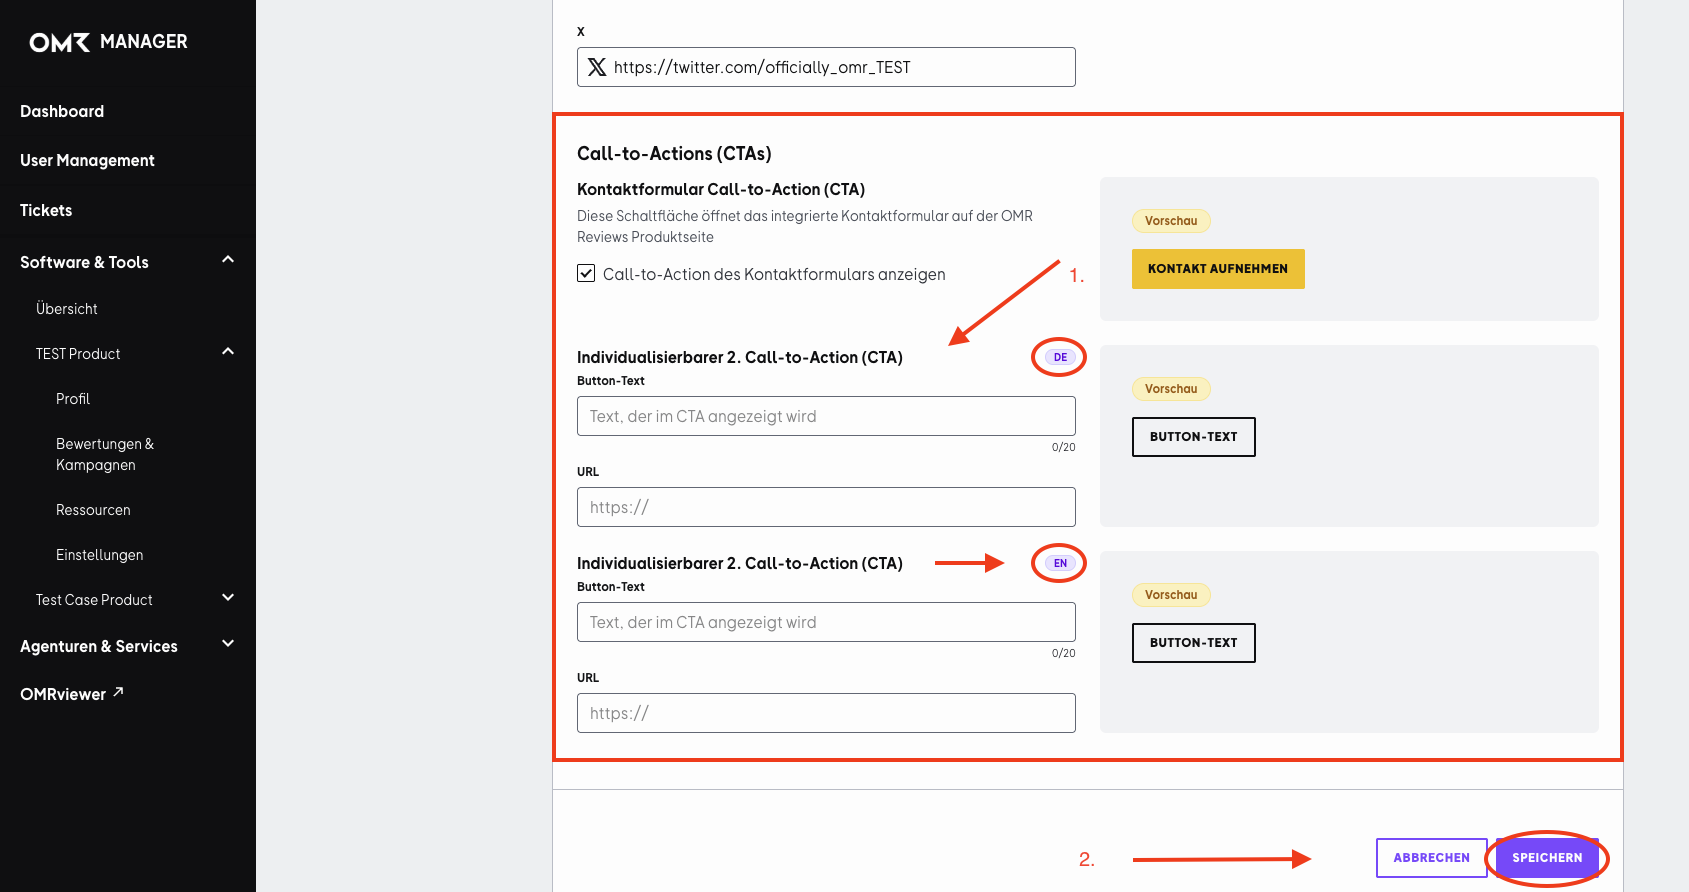This screenshot has width=1689, height=892.
Task: Focus the DE Button-Text input field
Action: click(826, 416)
